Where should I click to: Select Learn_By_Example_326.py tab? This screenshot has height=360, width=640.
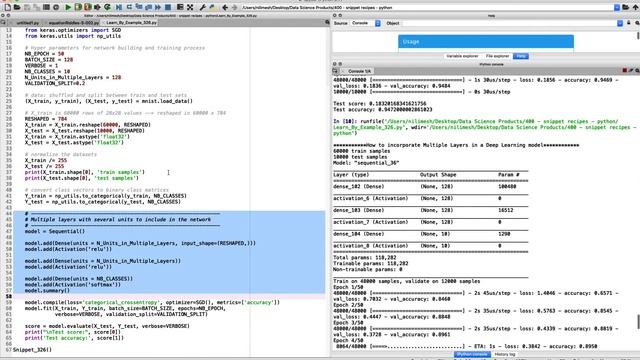pos(131,22)
